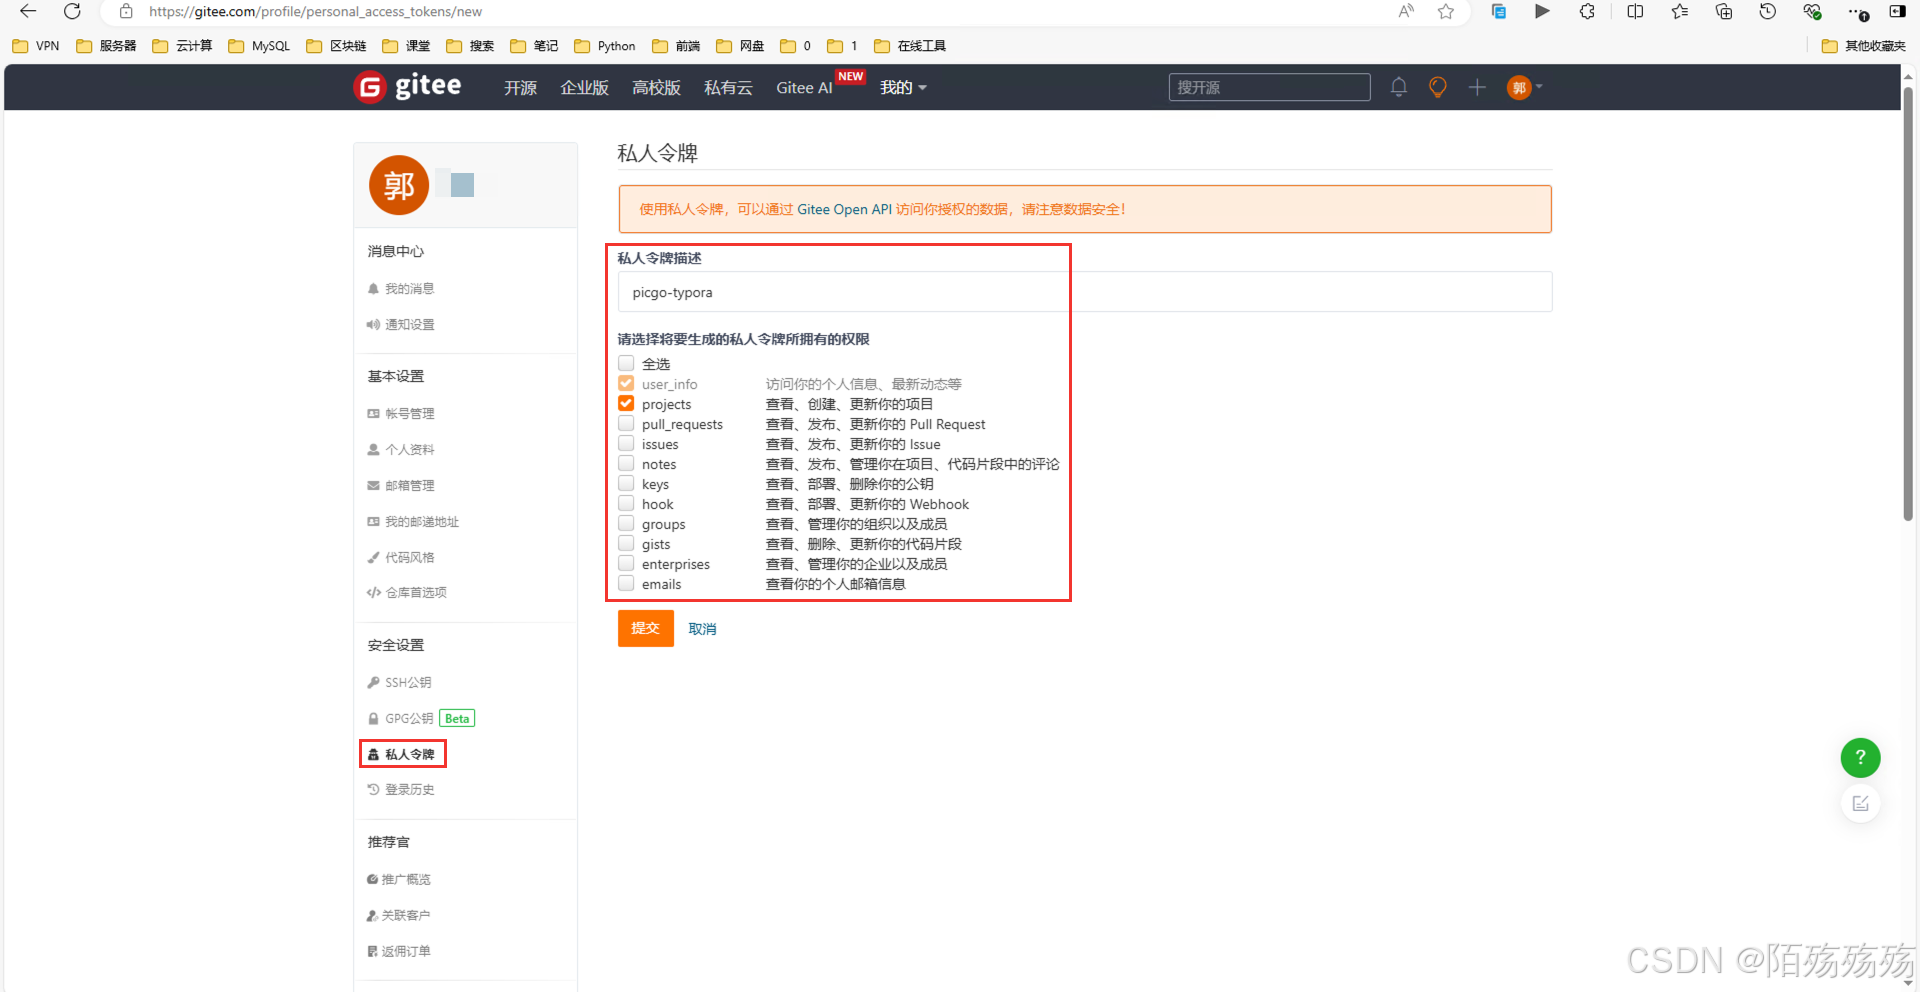The width and height of the screenshot is (1920, 992).
Task: Open the VPN bookmarks folder
Action: 36,46
